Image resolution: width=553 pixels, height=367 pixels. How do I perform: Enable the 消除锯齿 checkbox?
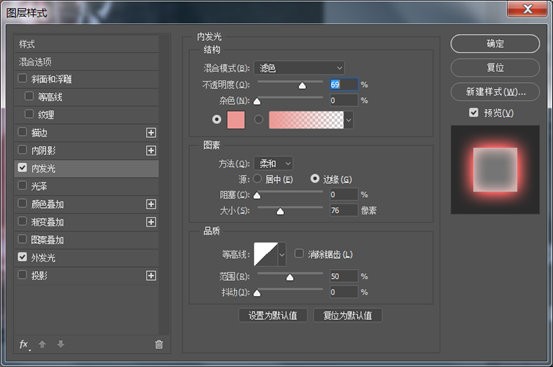pos(299,253)
